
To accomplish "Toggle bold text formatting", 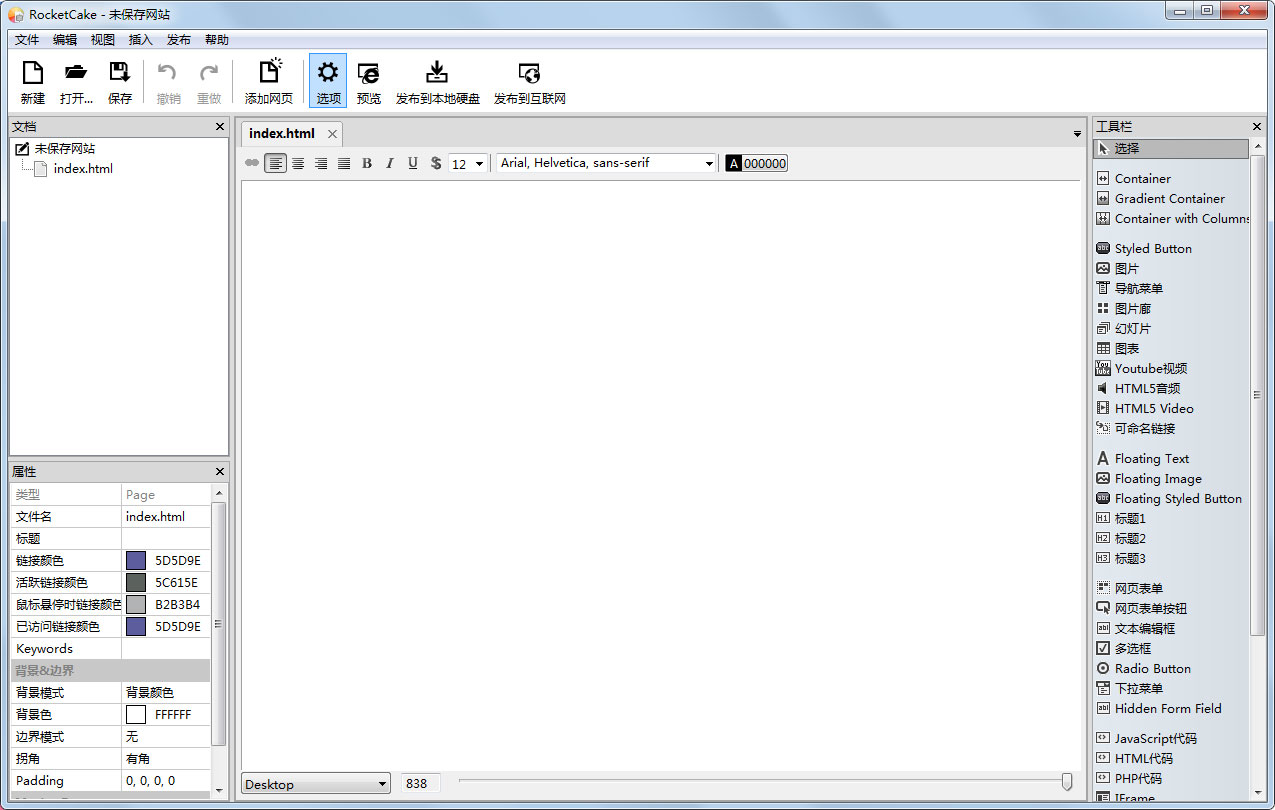I will click(x=367, y=163).
